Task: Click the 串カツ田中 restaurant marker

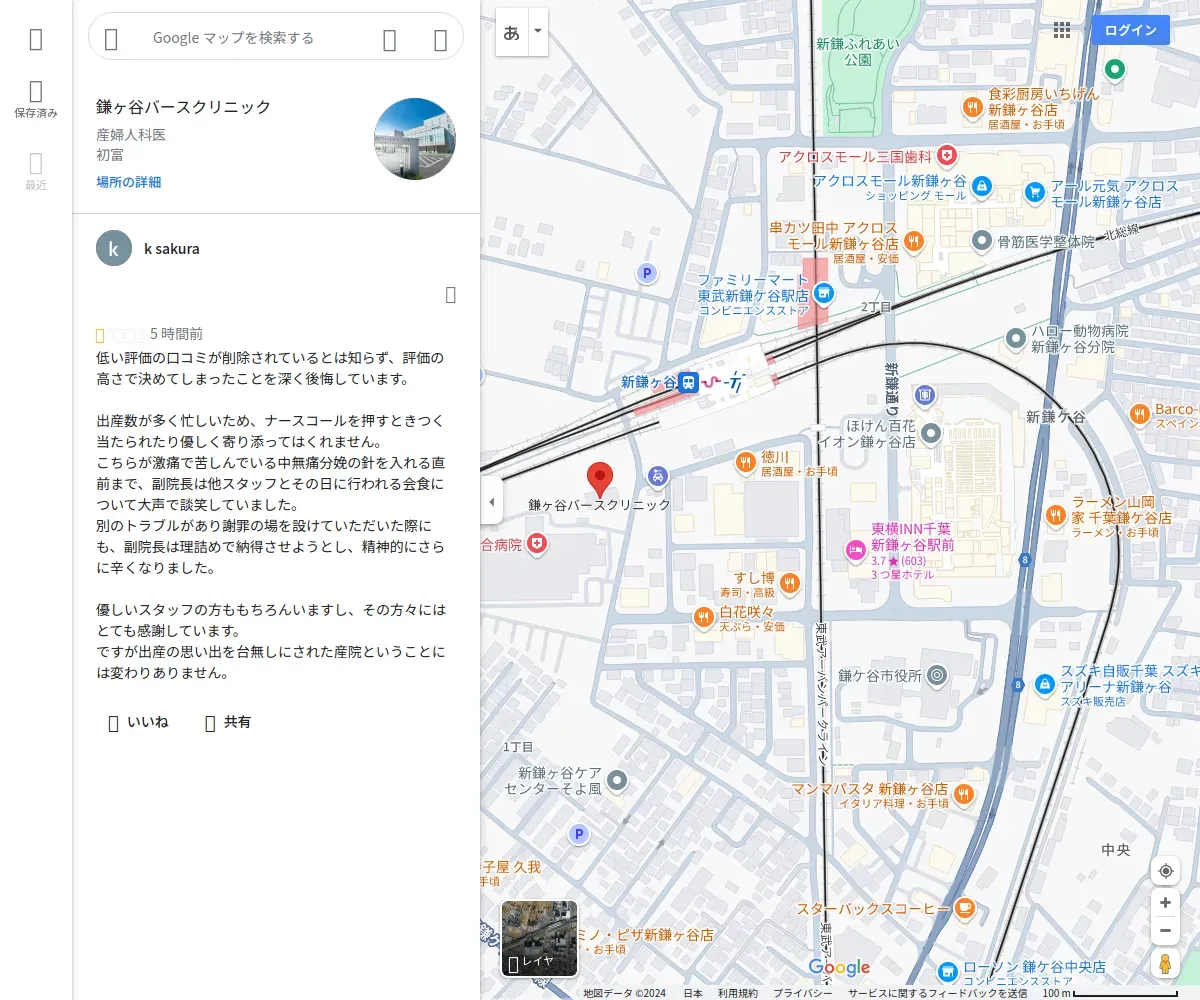Action: [913, 240]
